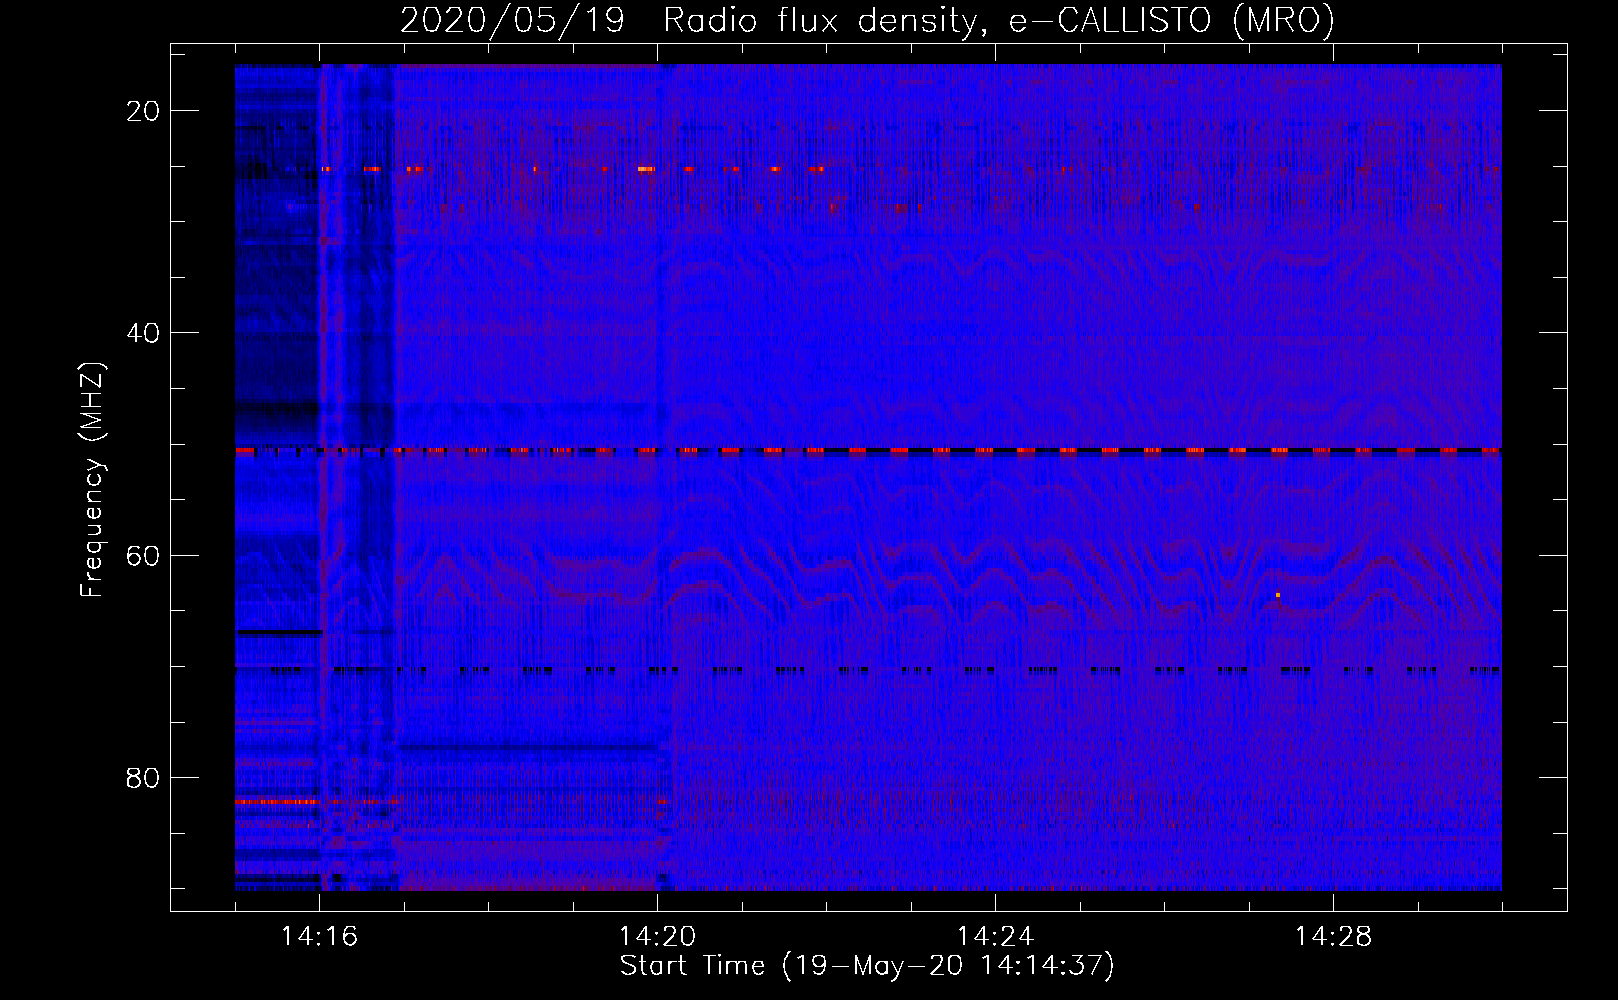Click the 60 frequency tick label
The height and width of the screenshot is (1000, 1618).
tap(143, 555)
